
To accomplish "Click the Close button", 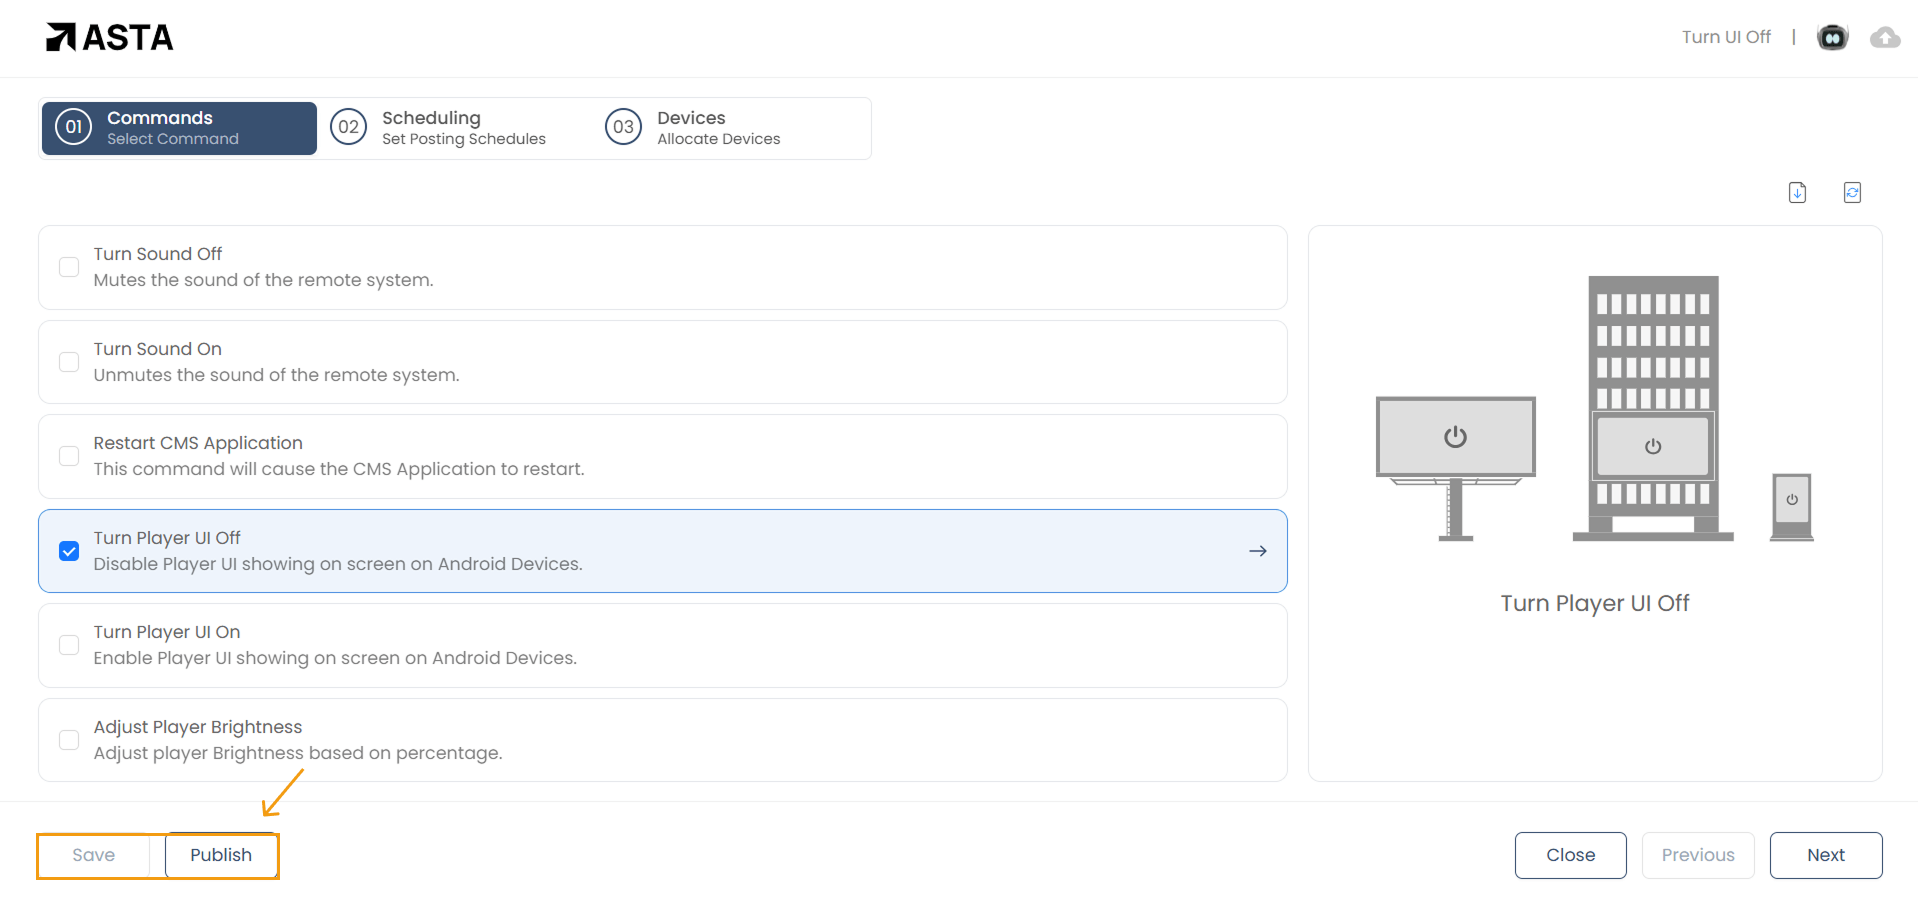I will 1570,855.
